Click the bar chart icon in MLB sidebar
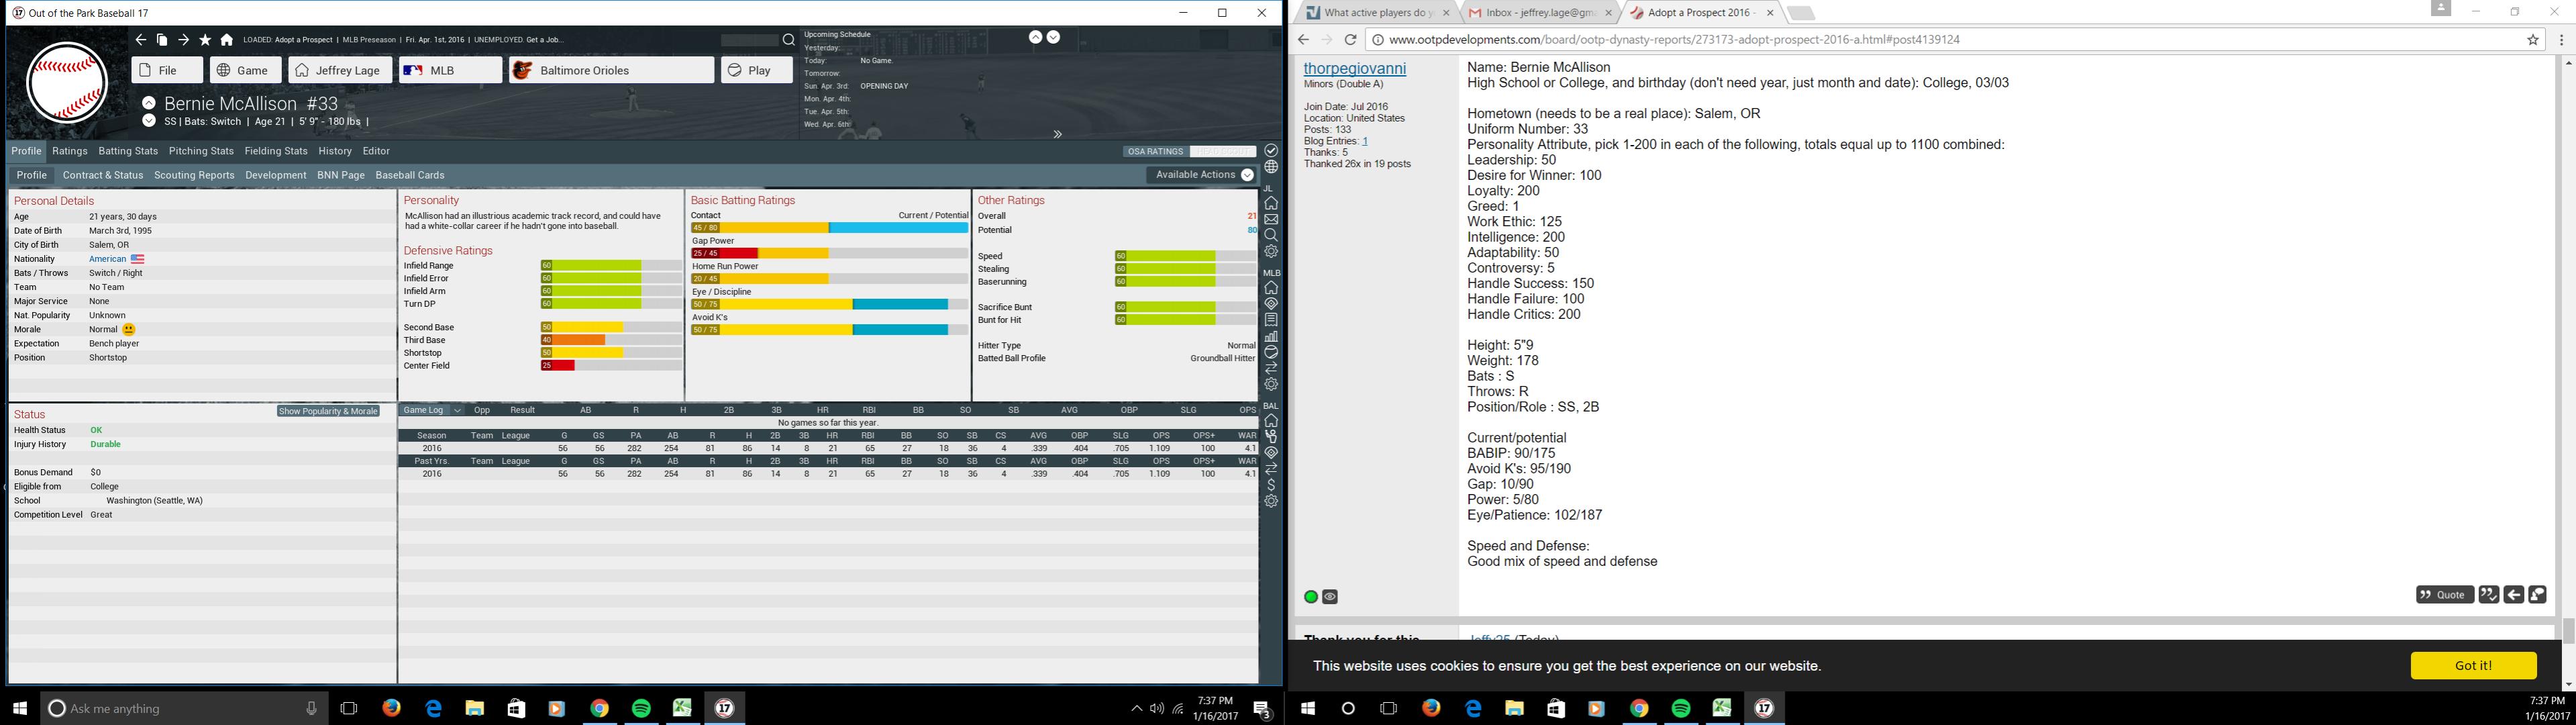This screenshot has width=2576, height=725. tap(1271, 336)
